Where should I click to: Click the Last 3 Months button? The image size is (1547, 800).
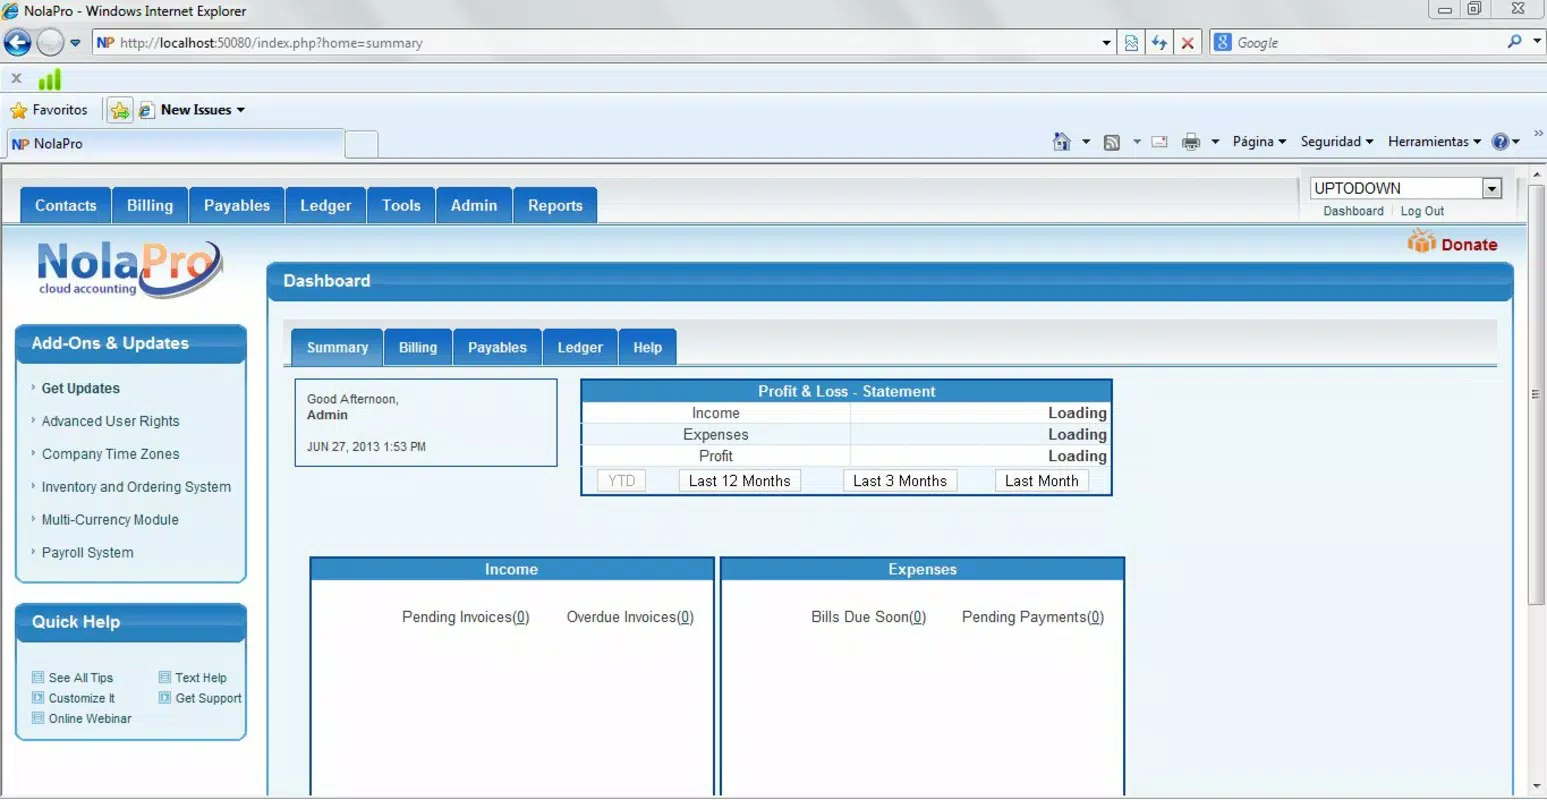tap(900, 481)
